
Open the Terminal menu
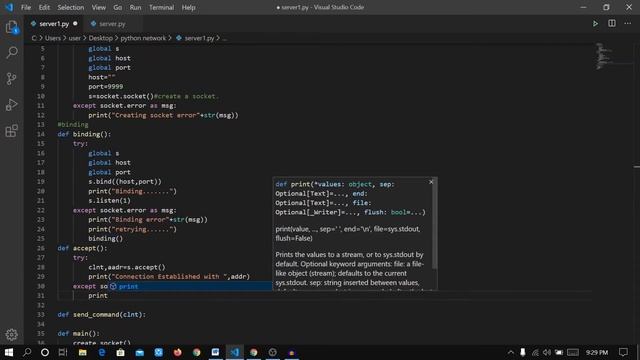(161, 7)
